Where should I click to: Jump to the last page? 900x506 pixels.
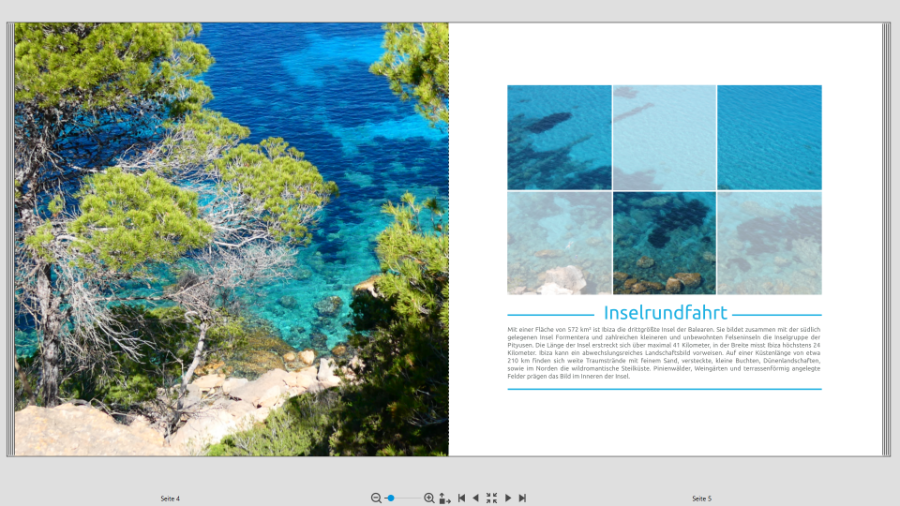(522, 498)
